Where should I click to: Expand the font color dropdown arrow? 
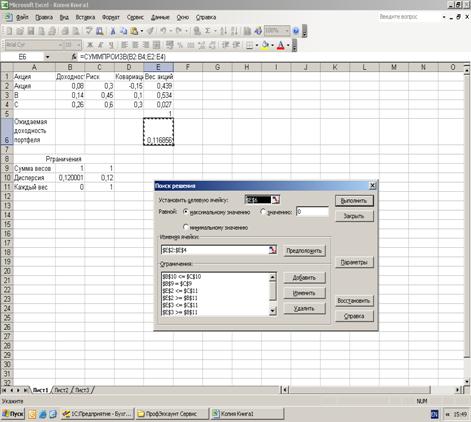[288, 45]
